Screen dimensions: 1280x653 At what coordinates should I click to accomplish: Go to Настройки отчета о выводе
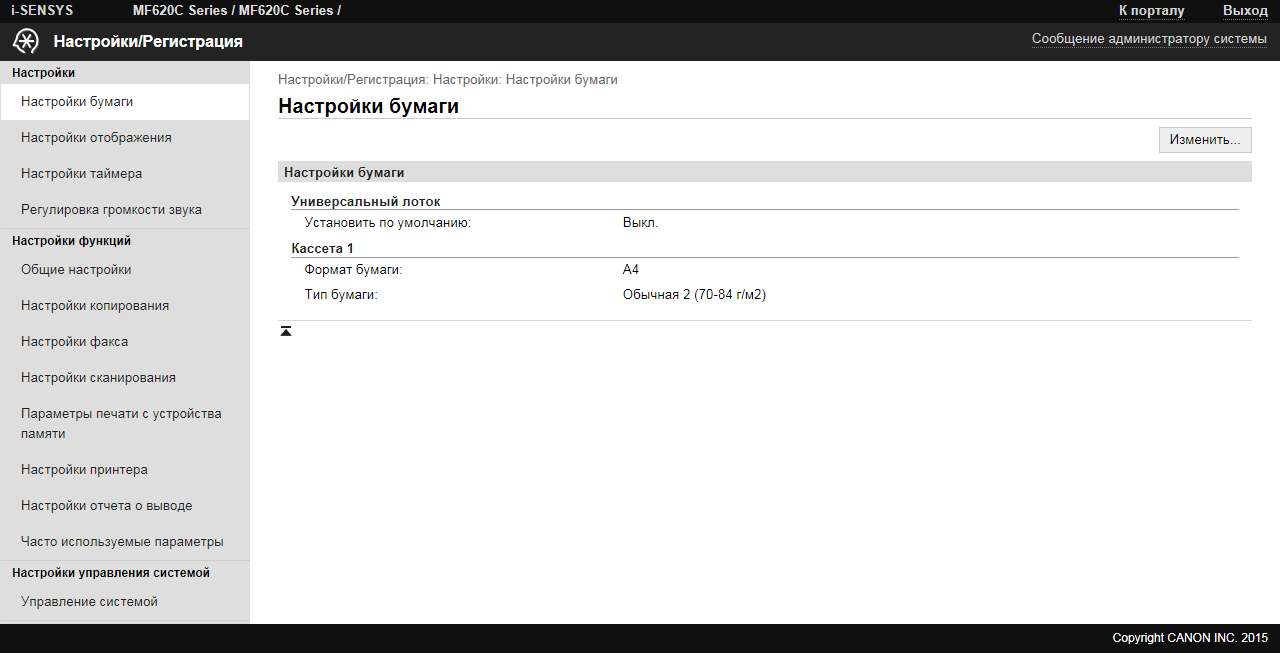[106, 506]
